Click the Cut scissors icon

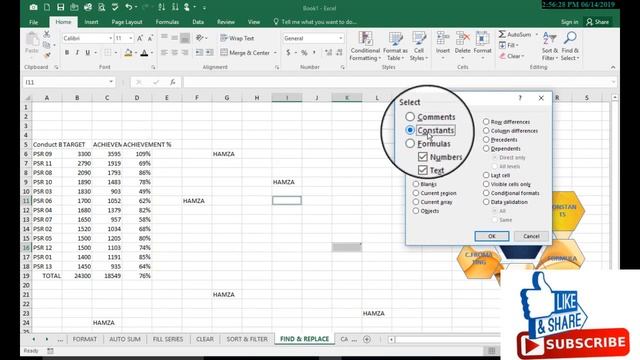[47, 34]
